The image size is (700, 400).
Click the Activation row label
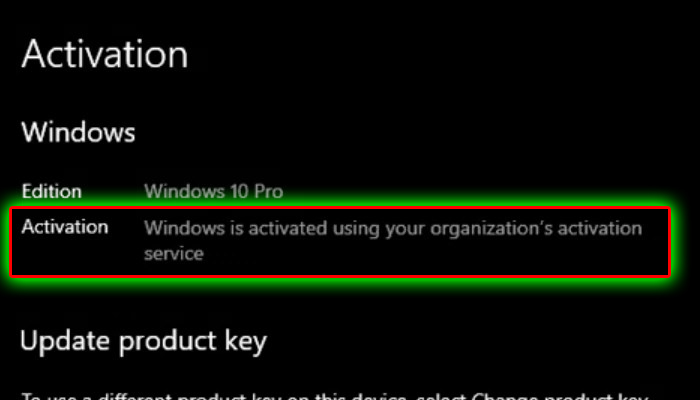click(x=65, y=227)
